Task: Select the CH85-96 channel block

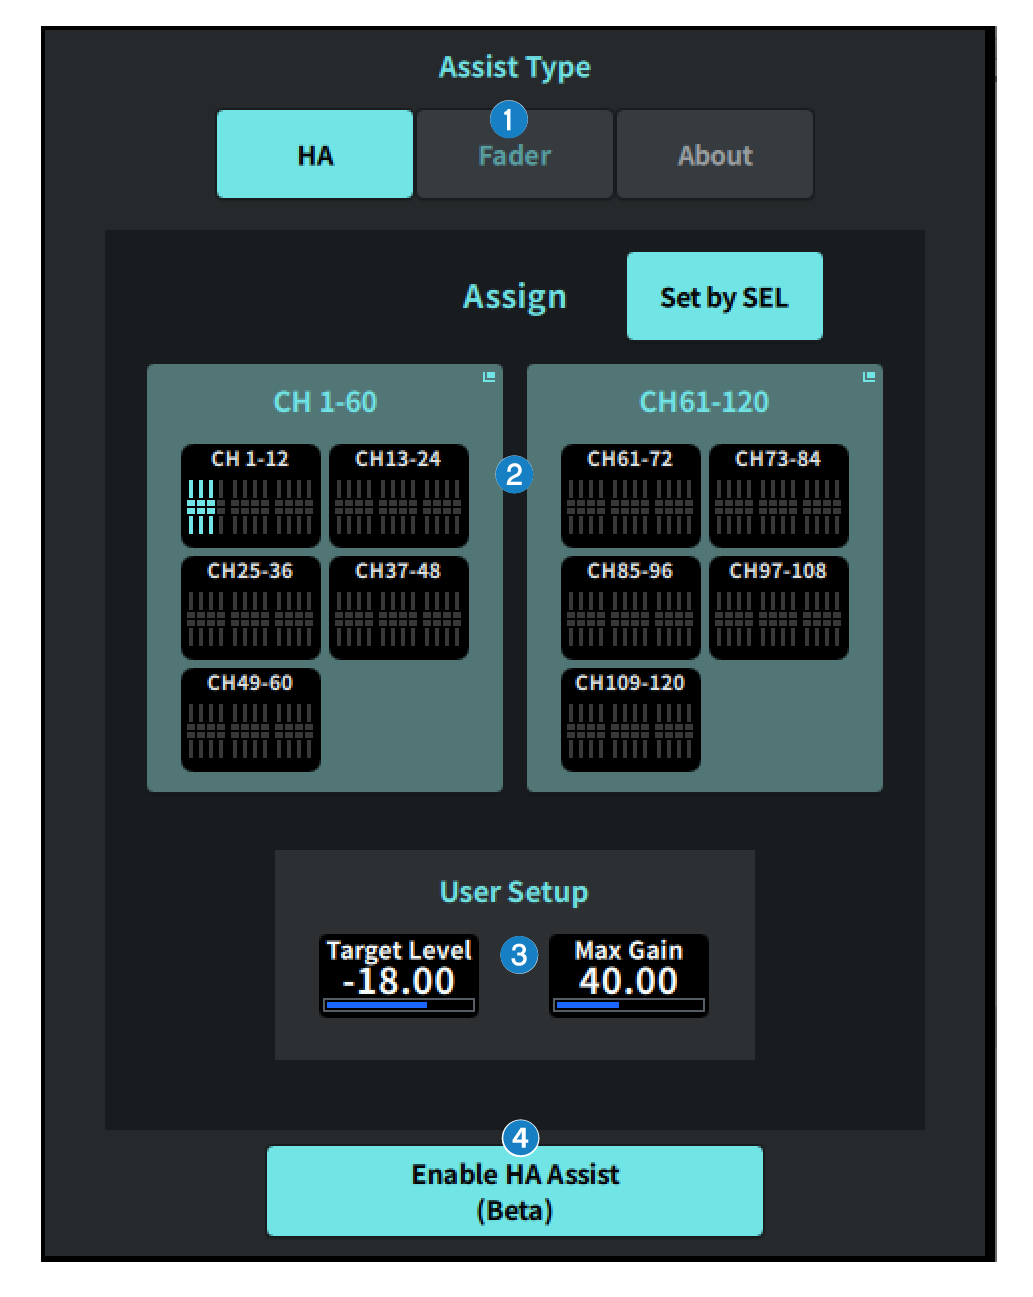Action: (630, 608)
